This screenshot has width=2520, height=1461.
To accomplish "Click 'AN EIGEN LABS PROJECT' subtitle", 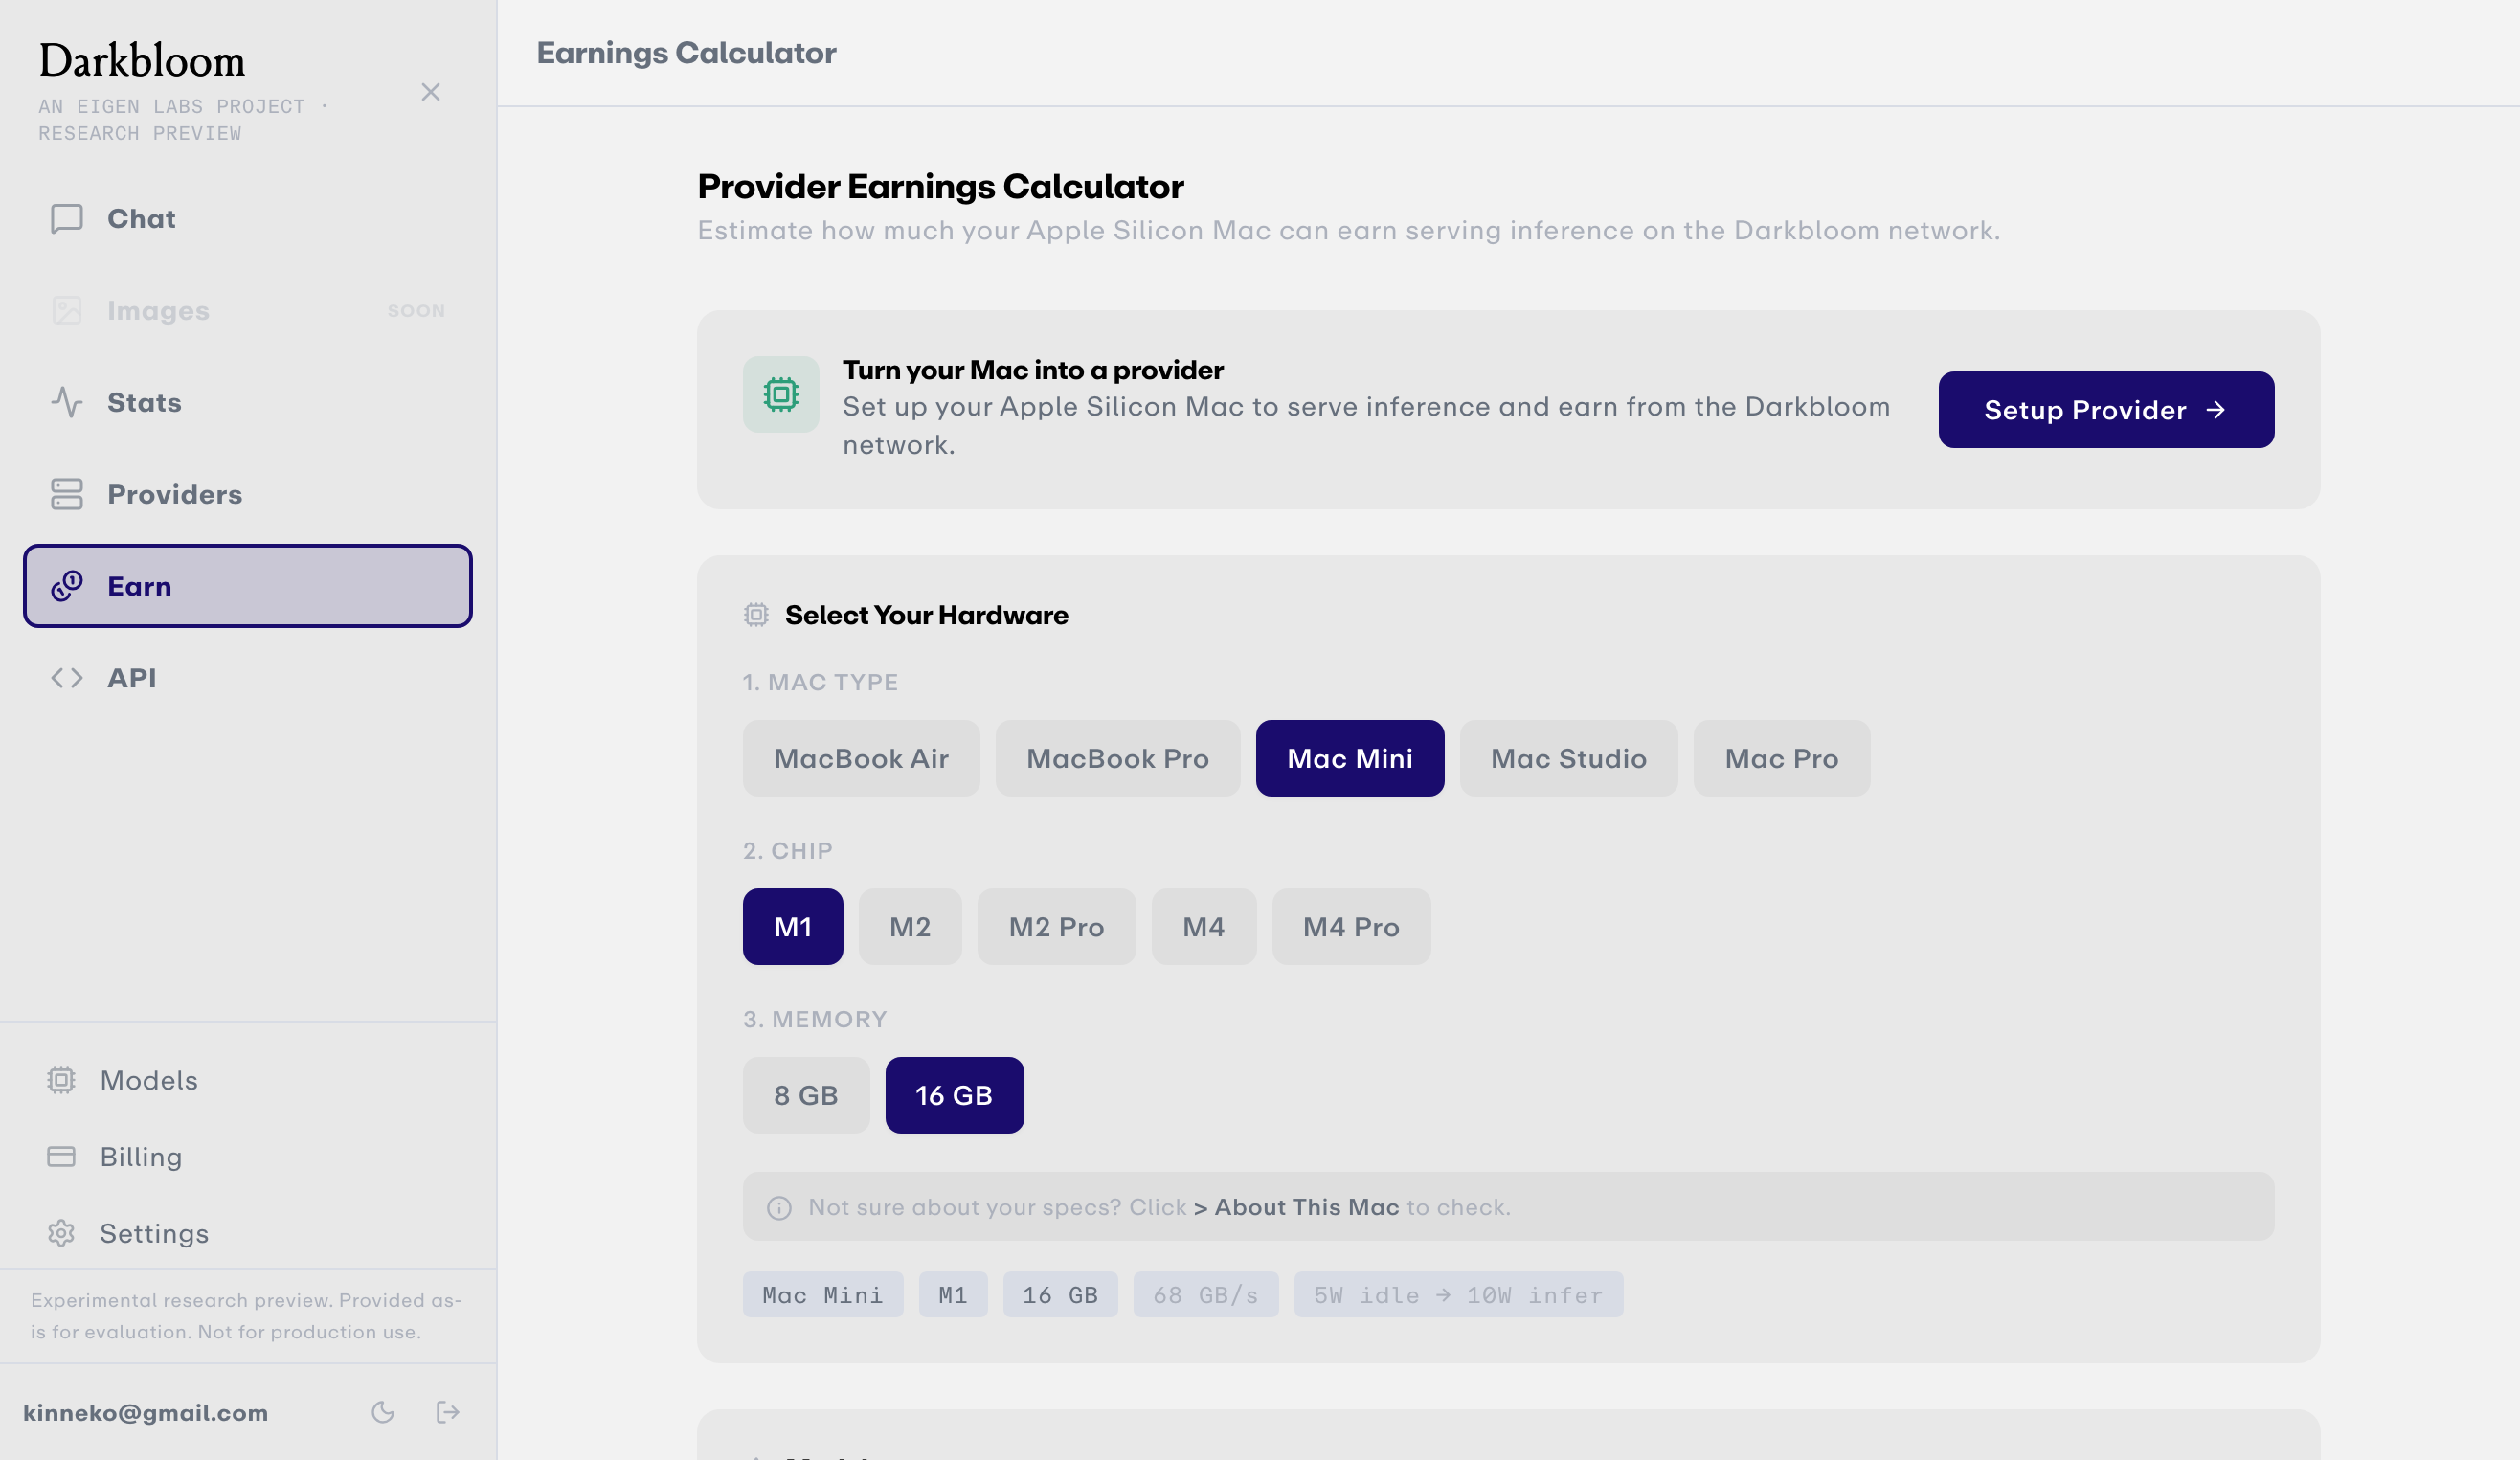I will click(171, 106).
